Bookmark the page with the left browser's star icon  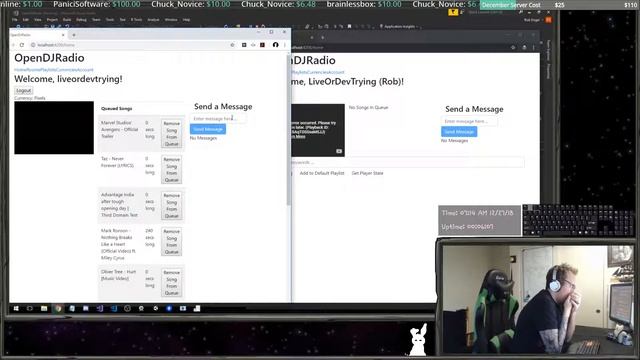232,45
